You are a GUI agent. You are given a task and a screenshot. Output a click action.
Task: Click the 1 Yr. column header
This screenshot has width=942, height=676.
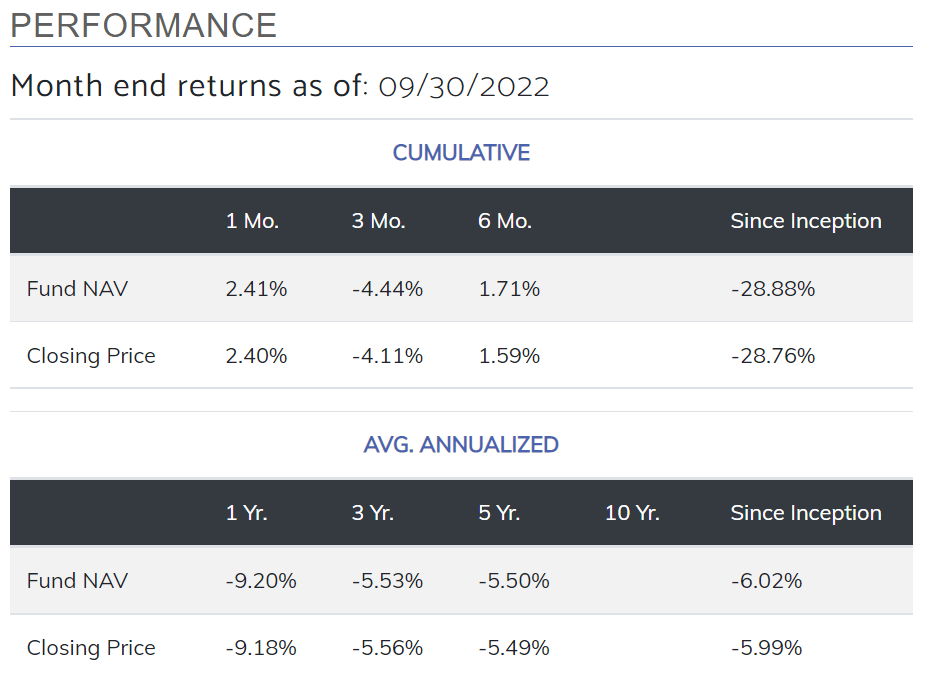[x=247, y=513]
